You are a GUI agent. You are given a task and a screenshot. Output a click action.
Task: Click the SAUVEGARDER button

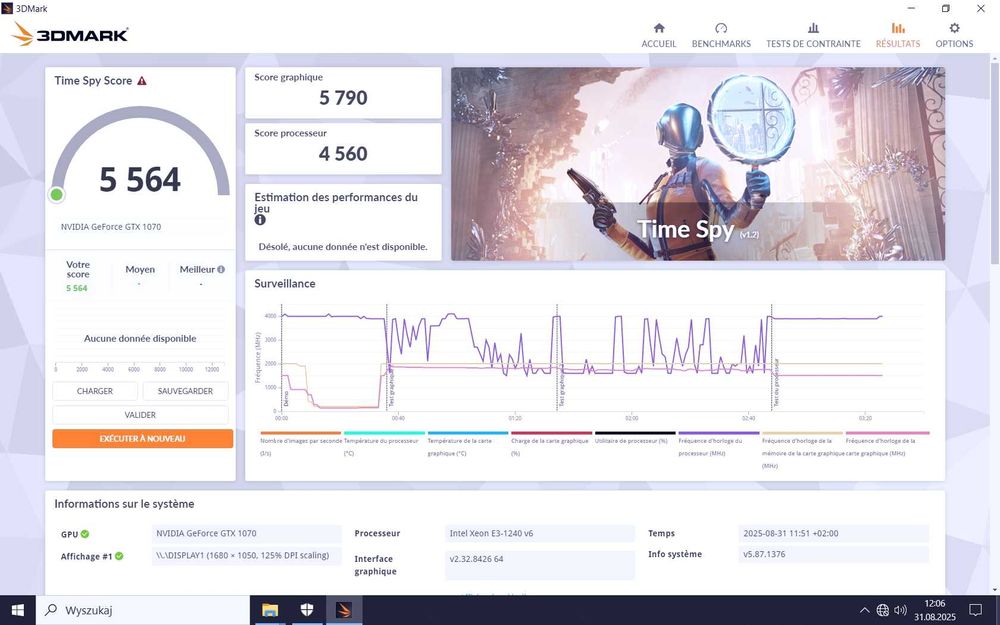click(185, 391)
